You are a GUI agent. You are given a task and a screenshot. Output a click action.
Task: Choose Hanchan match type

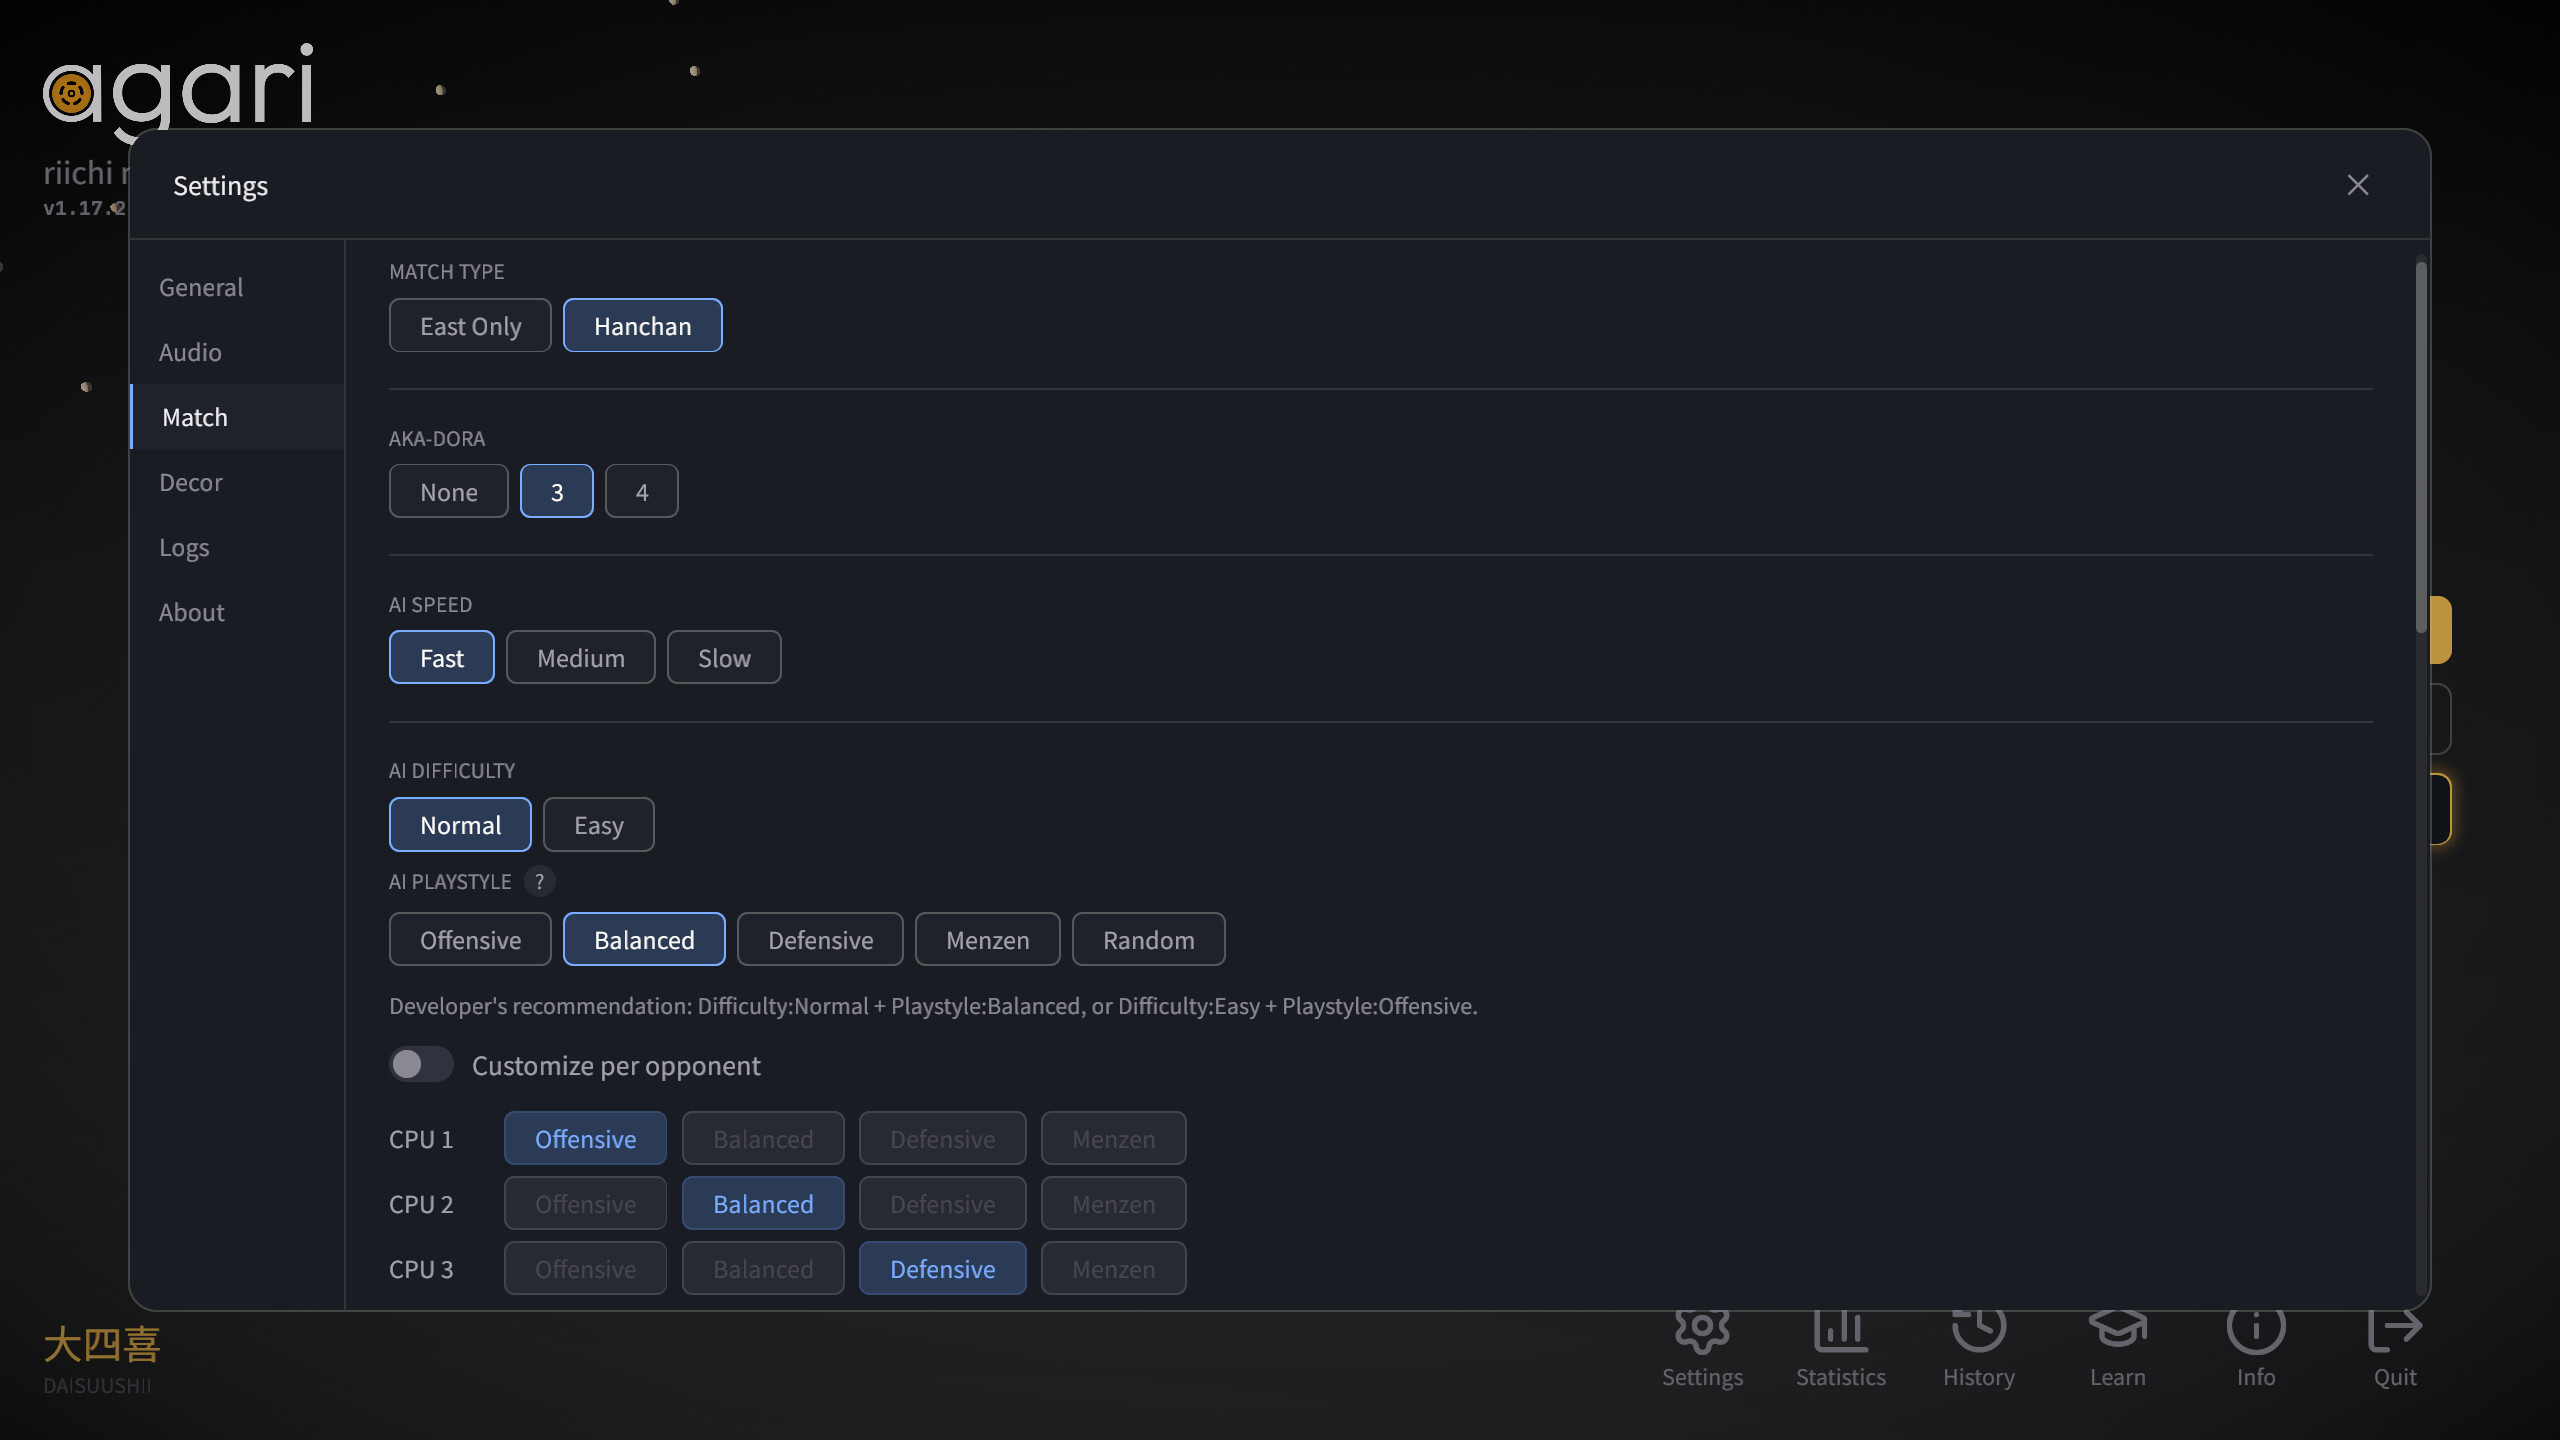pos(642,326)
